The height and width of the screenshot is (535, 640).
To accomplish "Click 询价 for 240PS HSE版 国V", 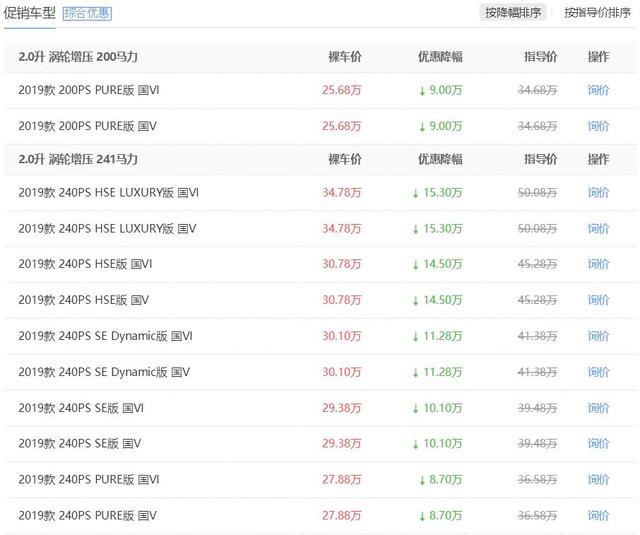I will tap(598, 300).
